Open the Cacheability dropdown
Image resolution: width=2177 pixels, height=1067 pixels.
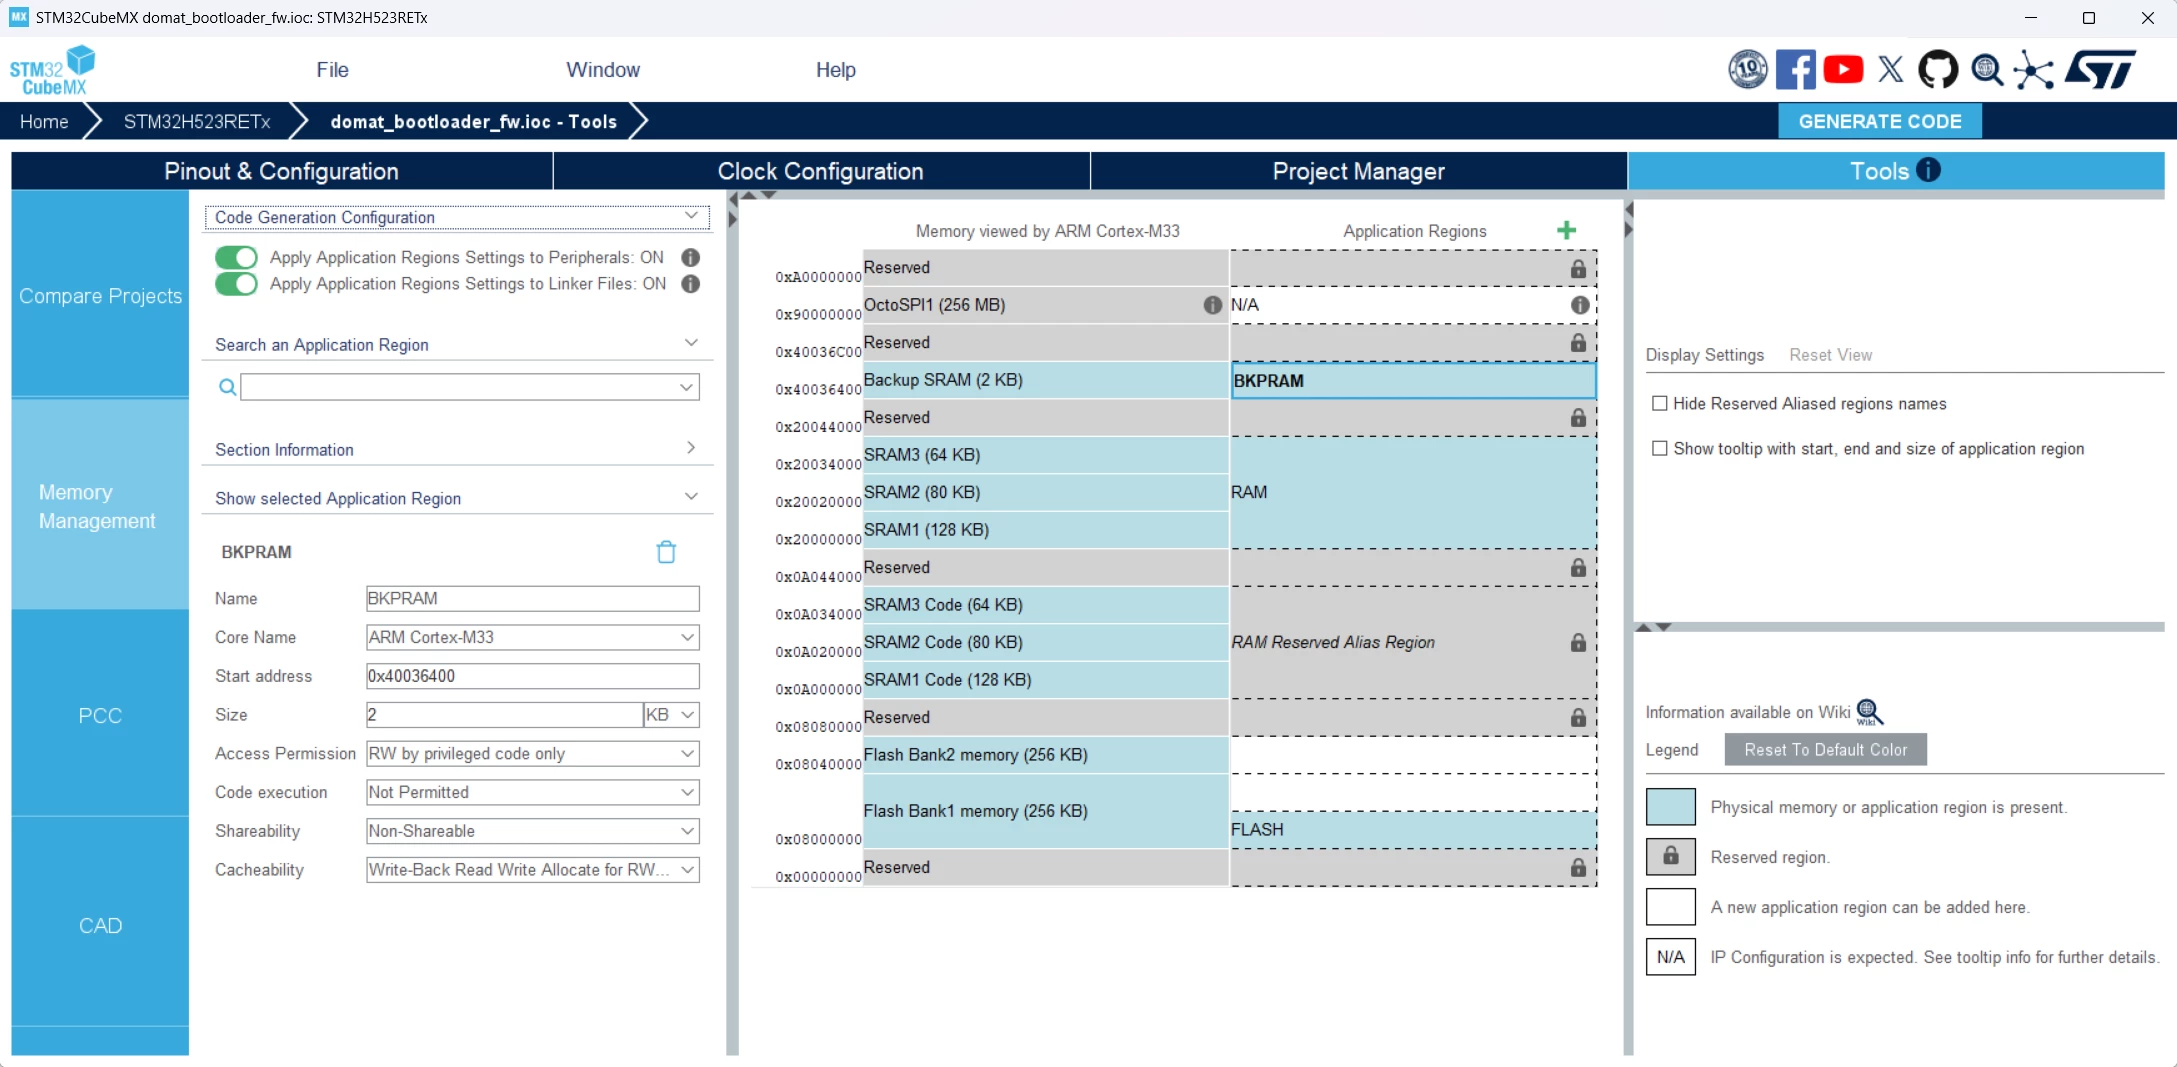533,870
